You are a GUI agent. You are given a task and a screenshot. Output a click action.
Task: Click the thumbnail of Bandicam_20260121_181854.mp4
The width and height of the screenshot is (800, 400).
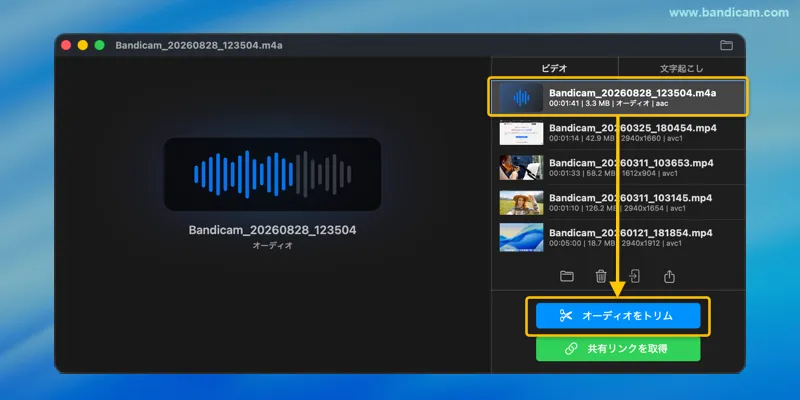tap(521, 237)
